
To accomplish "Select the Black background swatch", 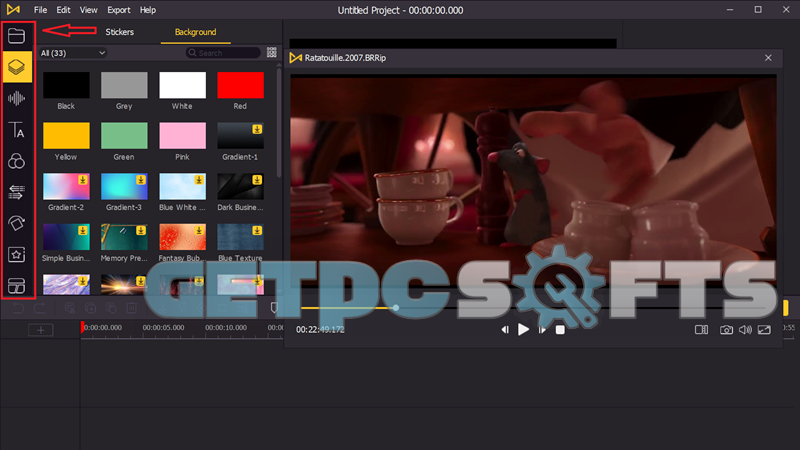I will [66, 85].
